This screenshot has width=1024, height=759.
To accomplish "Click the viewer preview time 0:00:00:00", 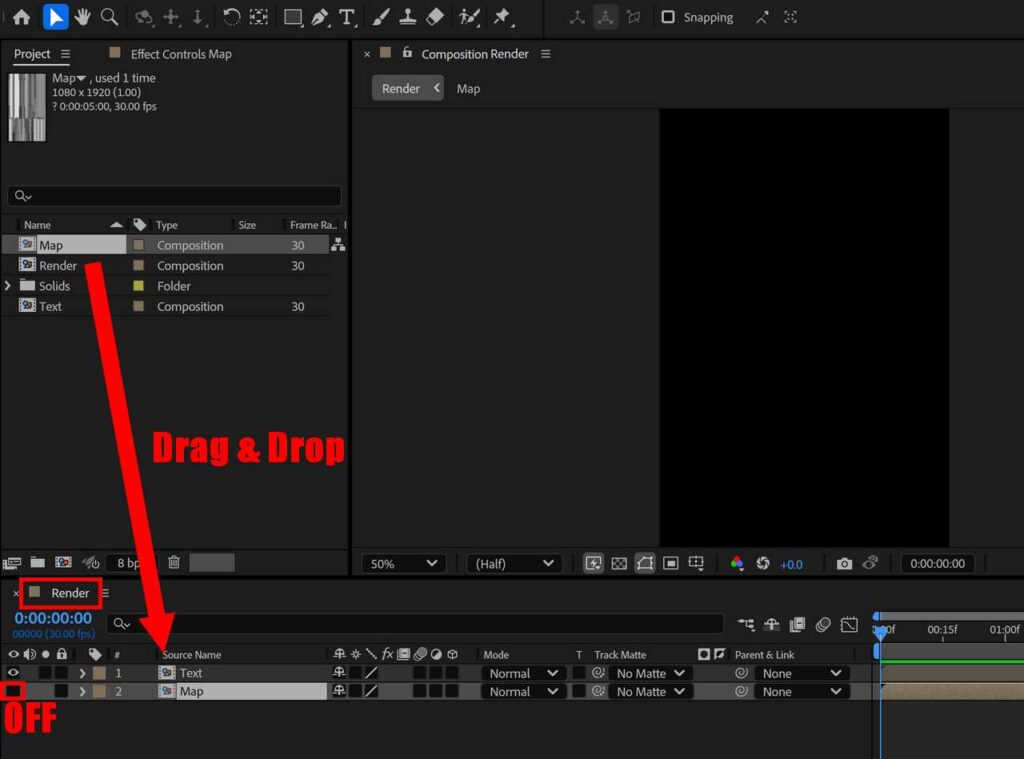I will [x=937, y=564].
